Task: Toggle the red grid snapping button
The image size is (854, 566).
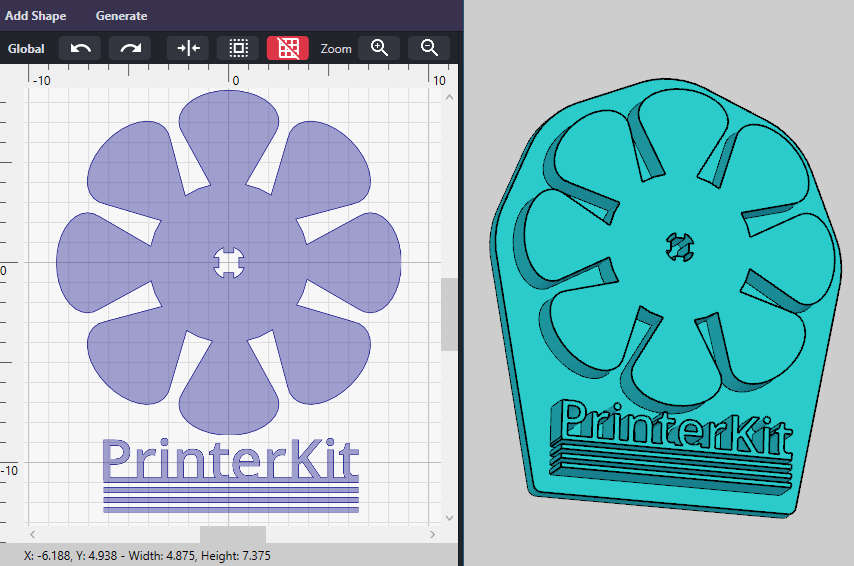Action: [288, 48]
